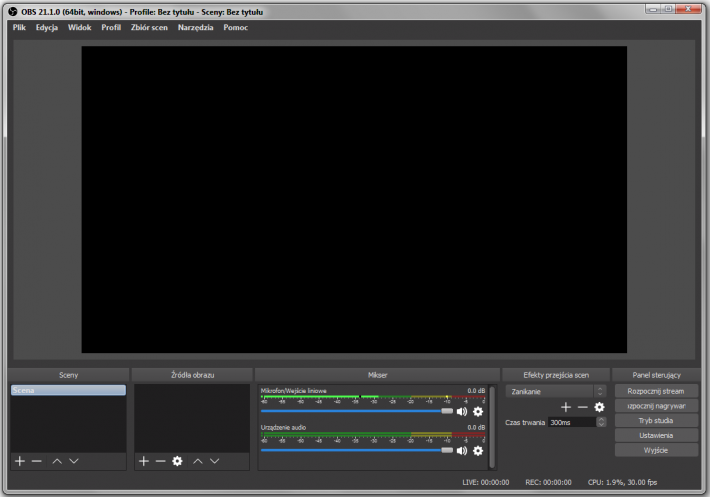Enable Tryb studia button
The image size is (710, 497).
[656, 421]
